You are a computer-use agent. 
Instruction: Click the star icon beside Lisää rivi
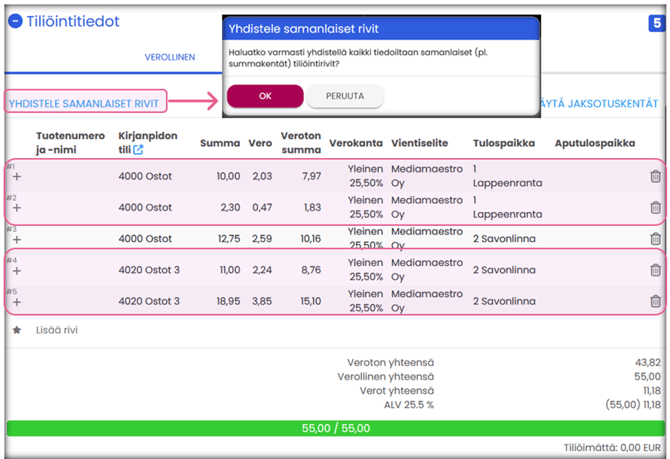[x=16, y=329]
